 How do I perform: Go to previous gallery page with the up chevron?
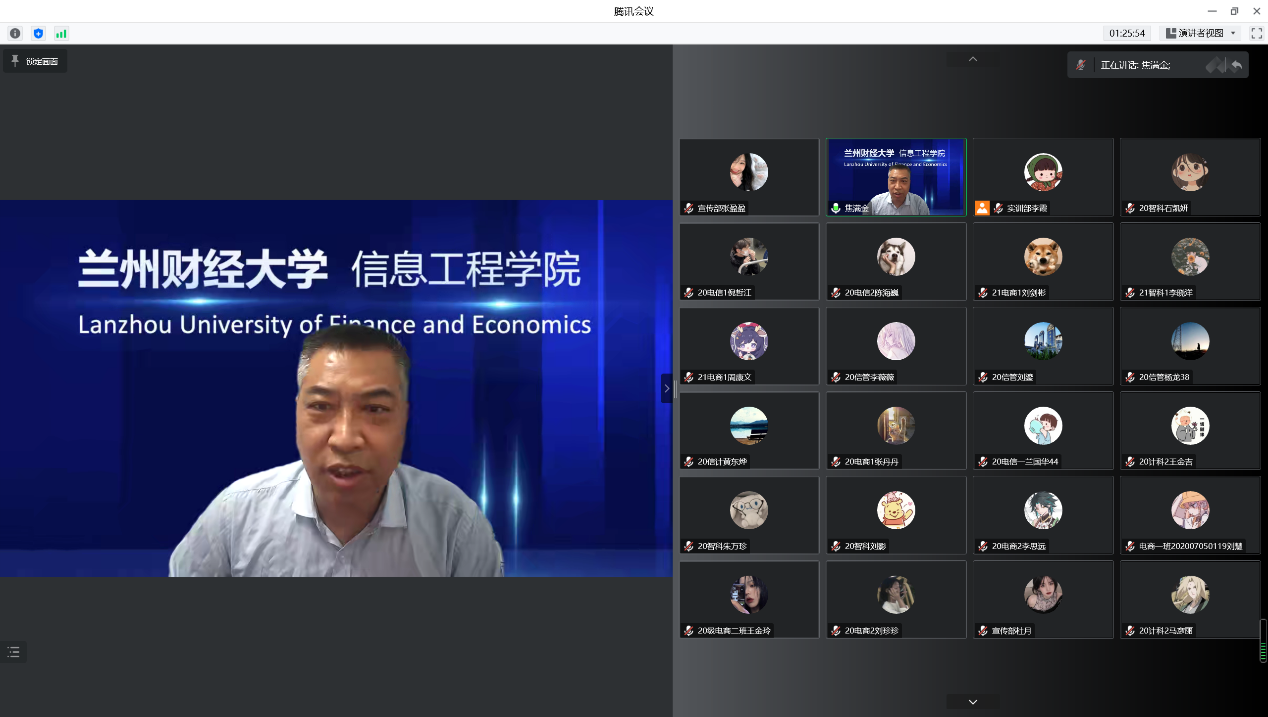(x=973, y=59)
